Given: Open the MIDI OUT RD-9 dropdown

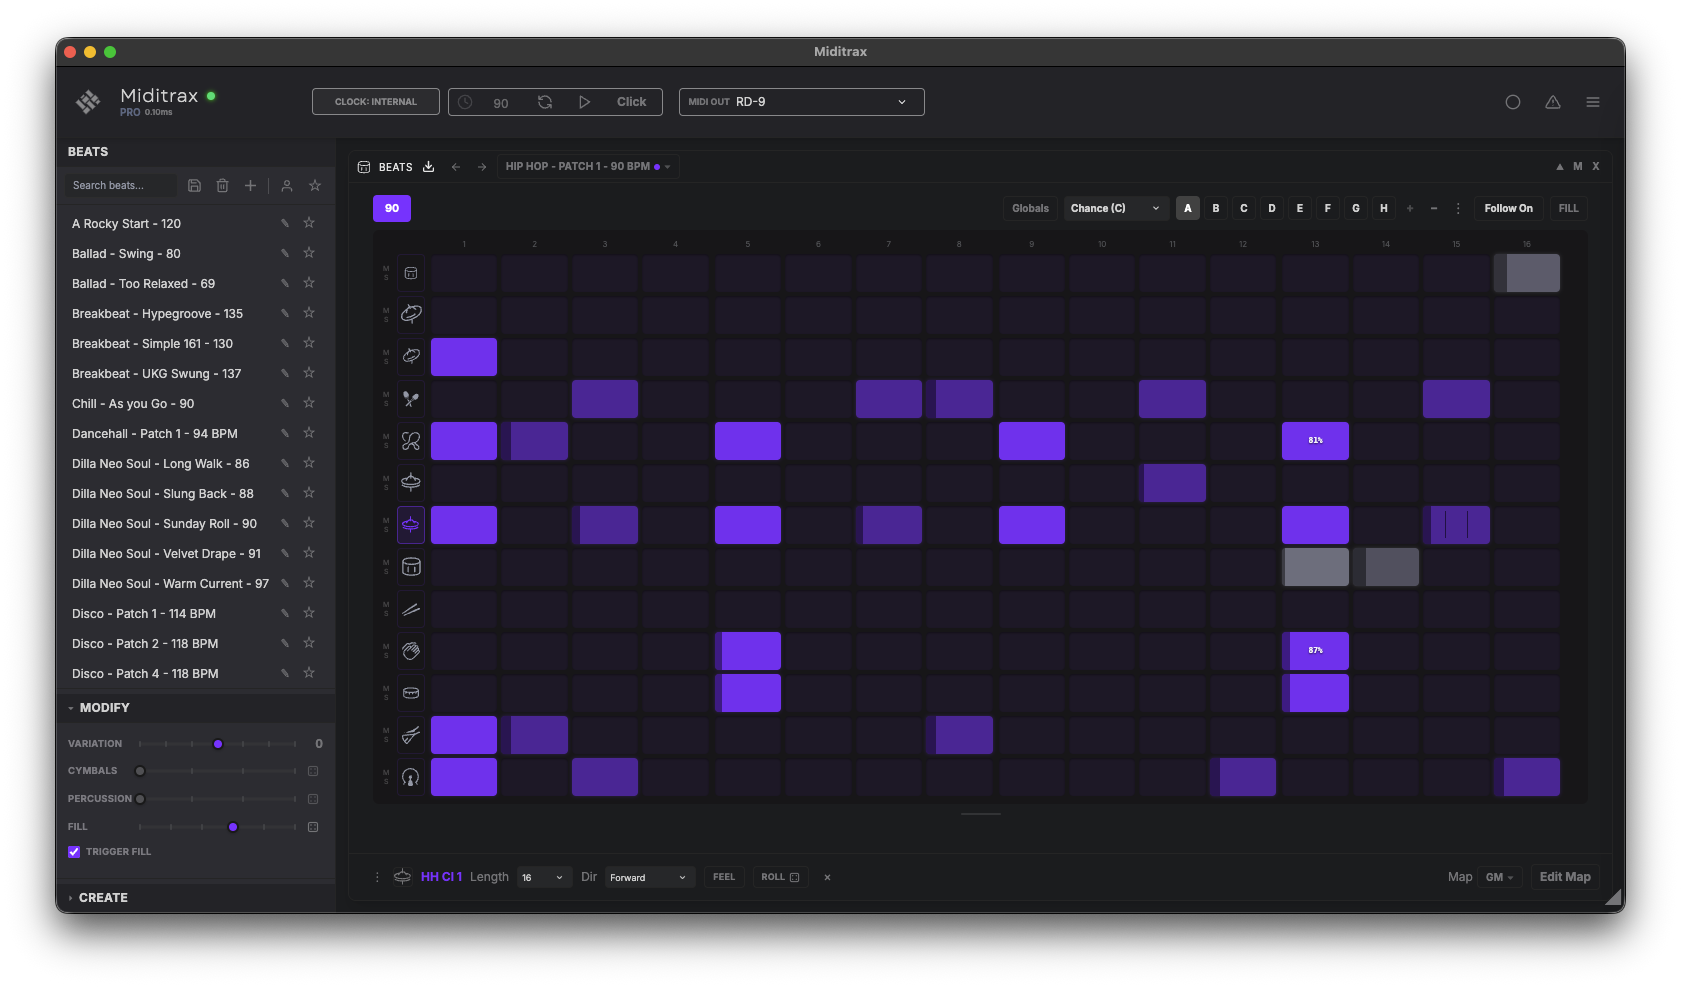Looking at the screenshot, I should point(802,102).
